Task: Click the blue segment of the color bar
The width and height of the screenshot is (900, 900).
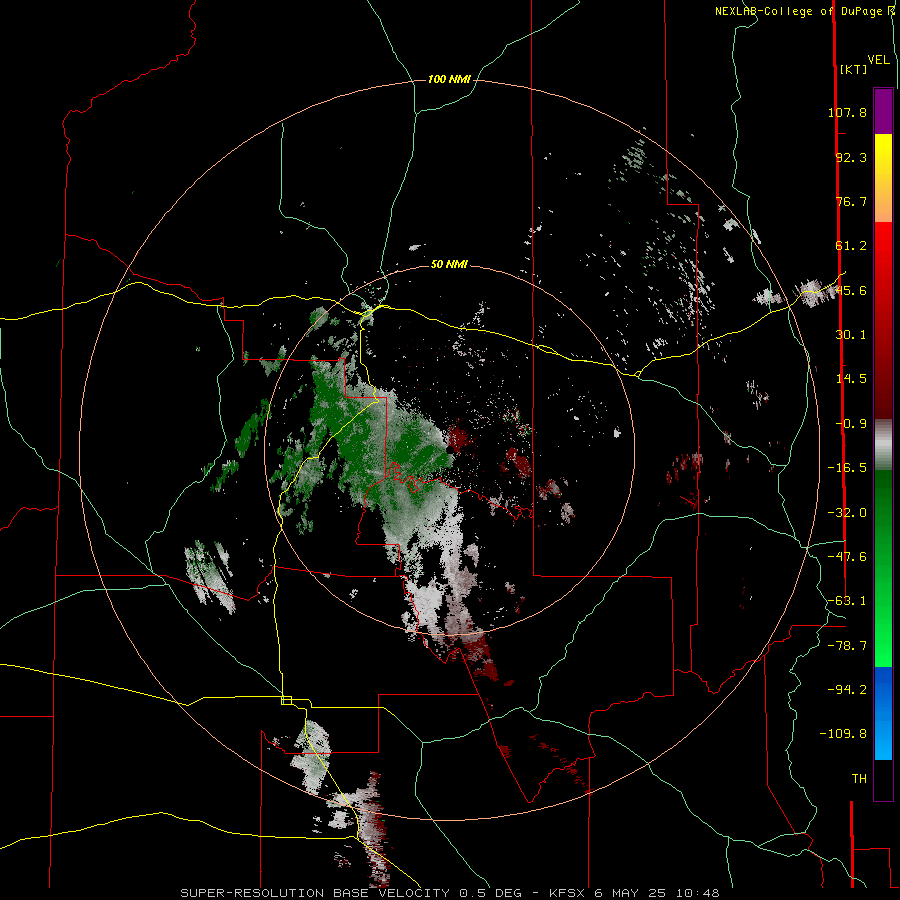Action: pos(883,713)
